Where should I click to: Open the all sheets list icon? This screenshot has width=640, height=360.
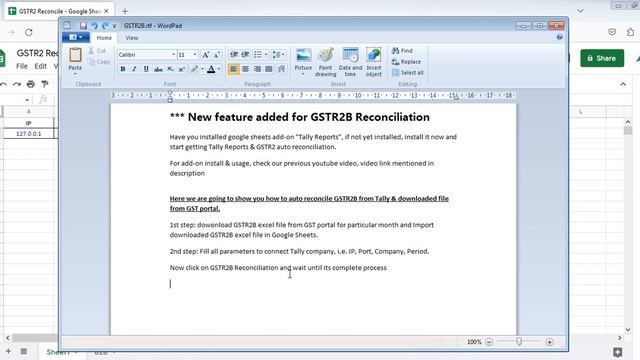click(24, 351)
